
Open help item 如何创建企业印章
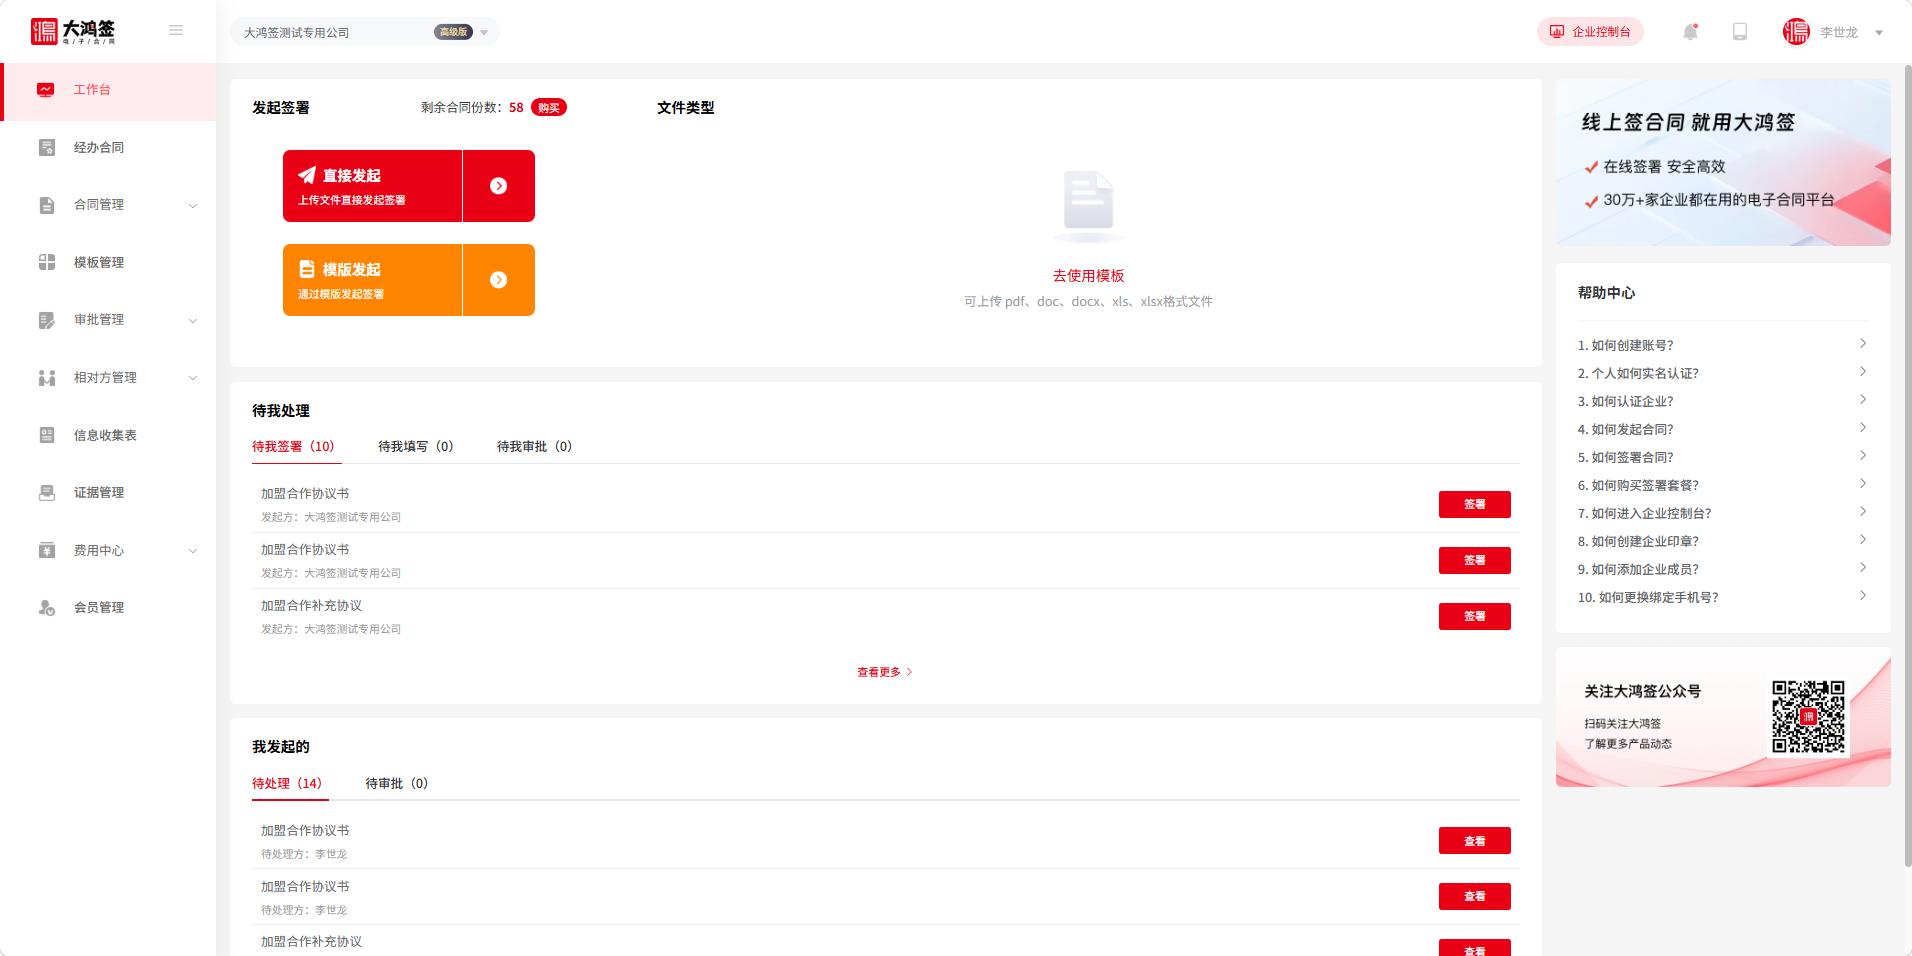coord(1638,542)
